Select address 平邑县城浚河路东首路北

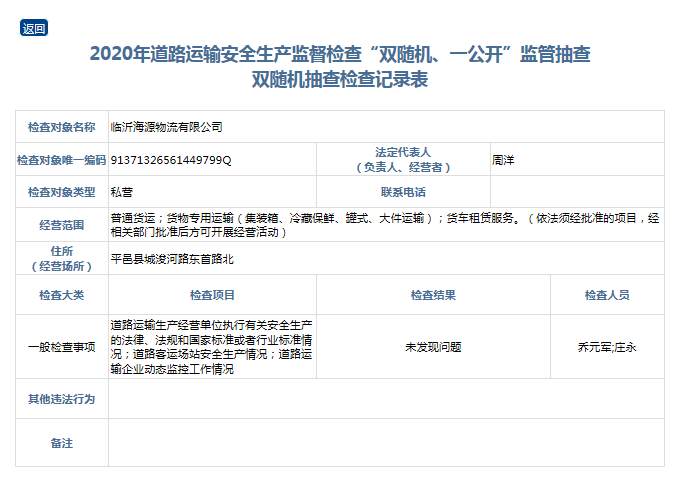tap(172, 259)
